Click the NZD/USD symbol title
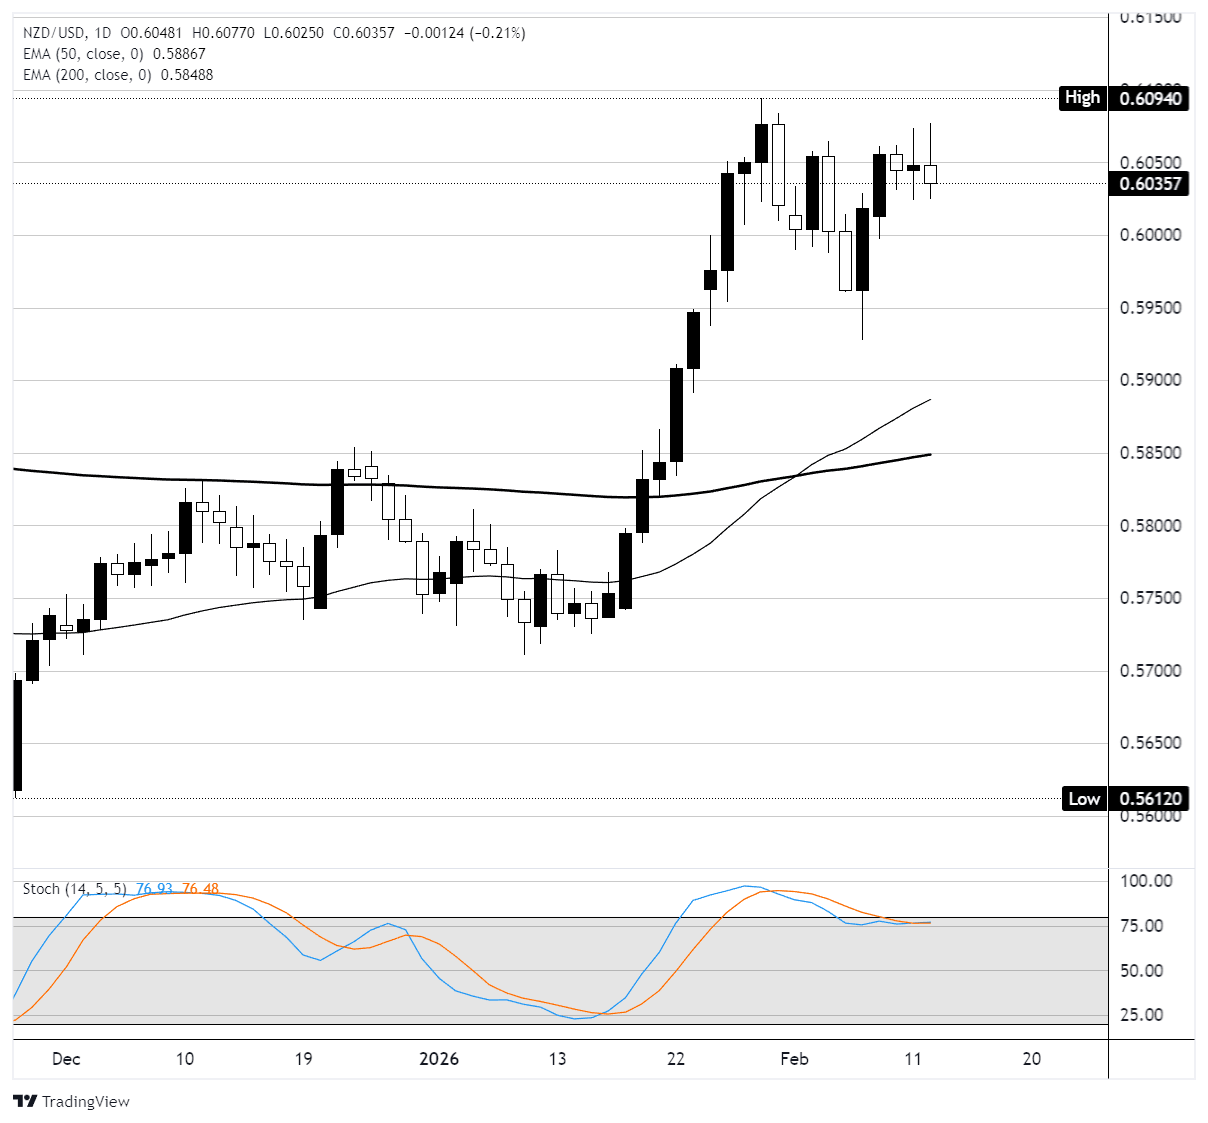This screenshot has height=1123, width=1208. (x=55, y=33)
